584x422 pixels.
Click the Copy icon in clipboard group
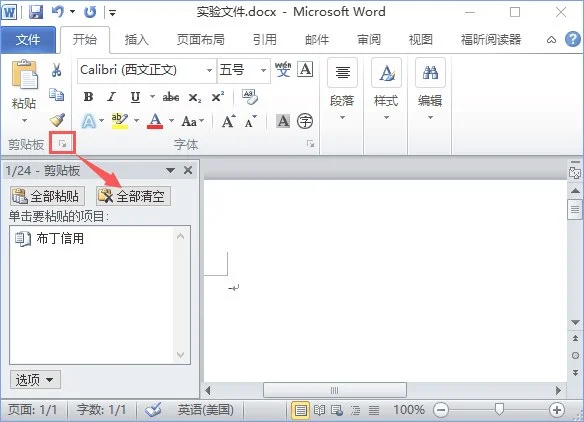coord(57,95)
